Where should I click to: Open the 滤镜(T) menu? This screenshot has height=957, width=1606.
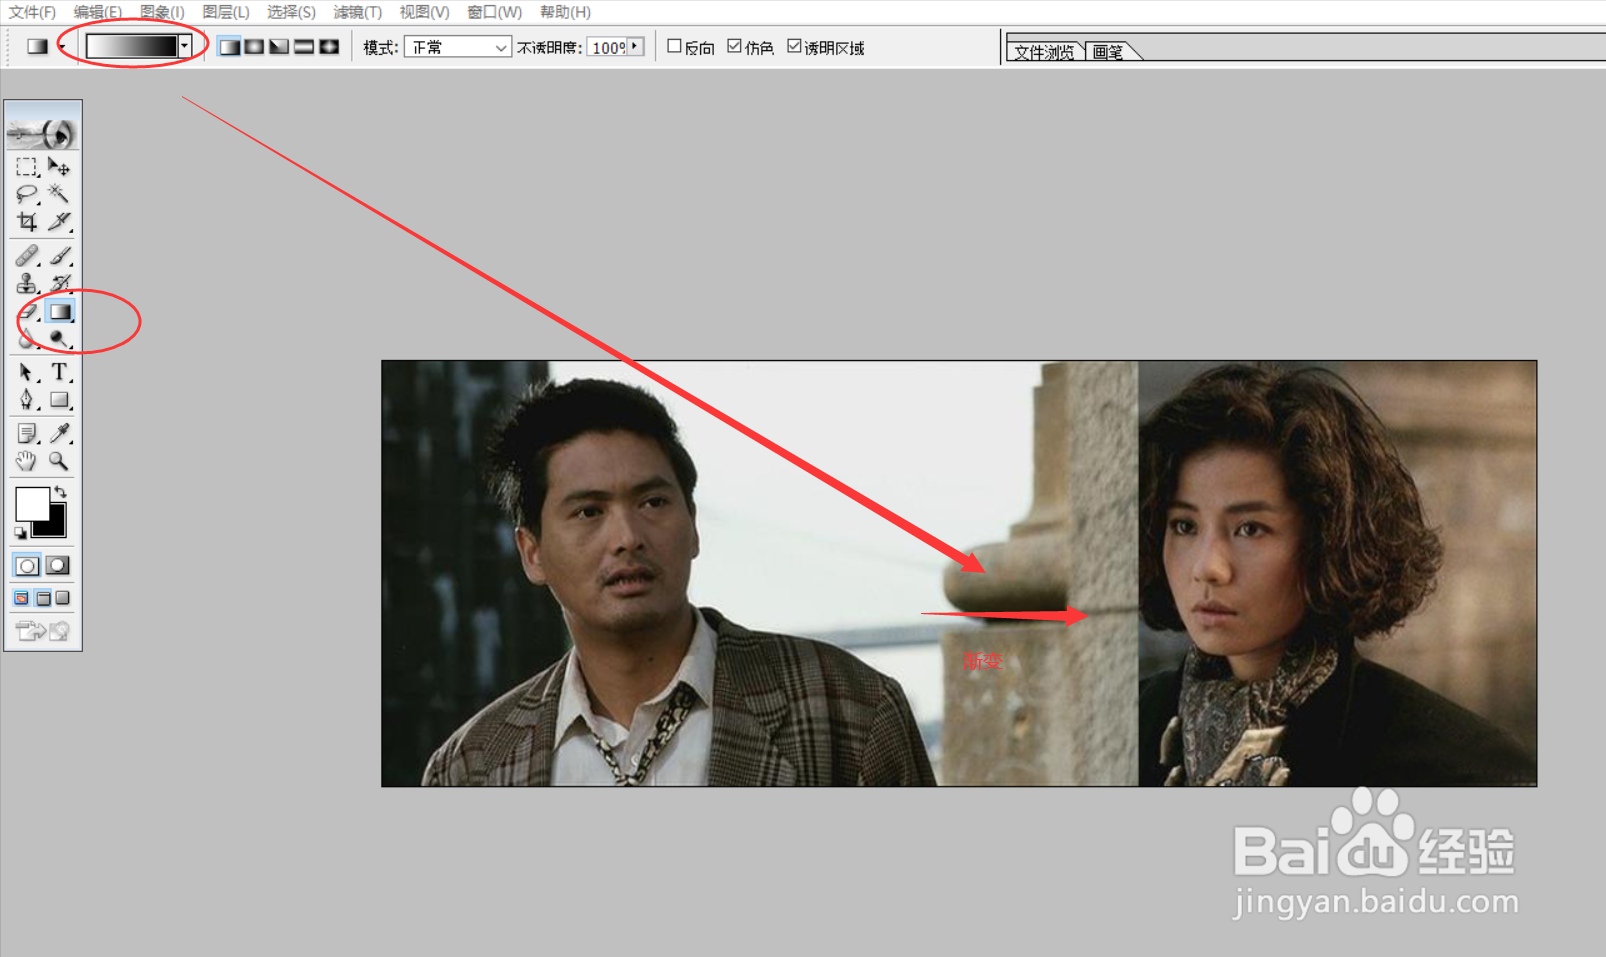[358, 12]
